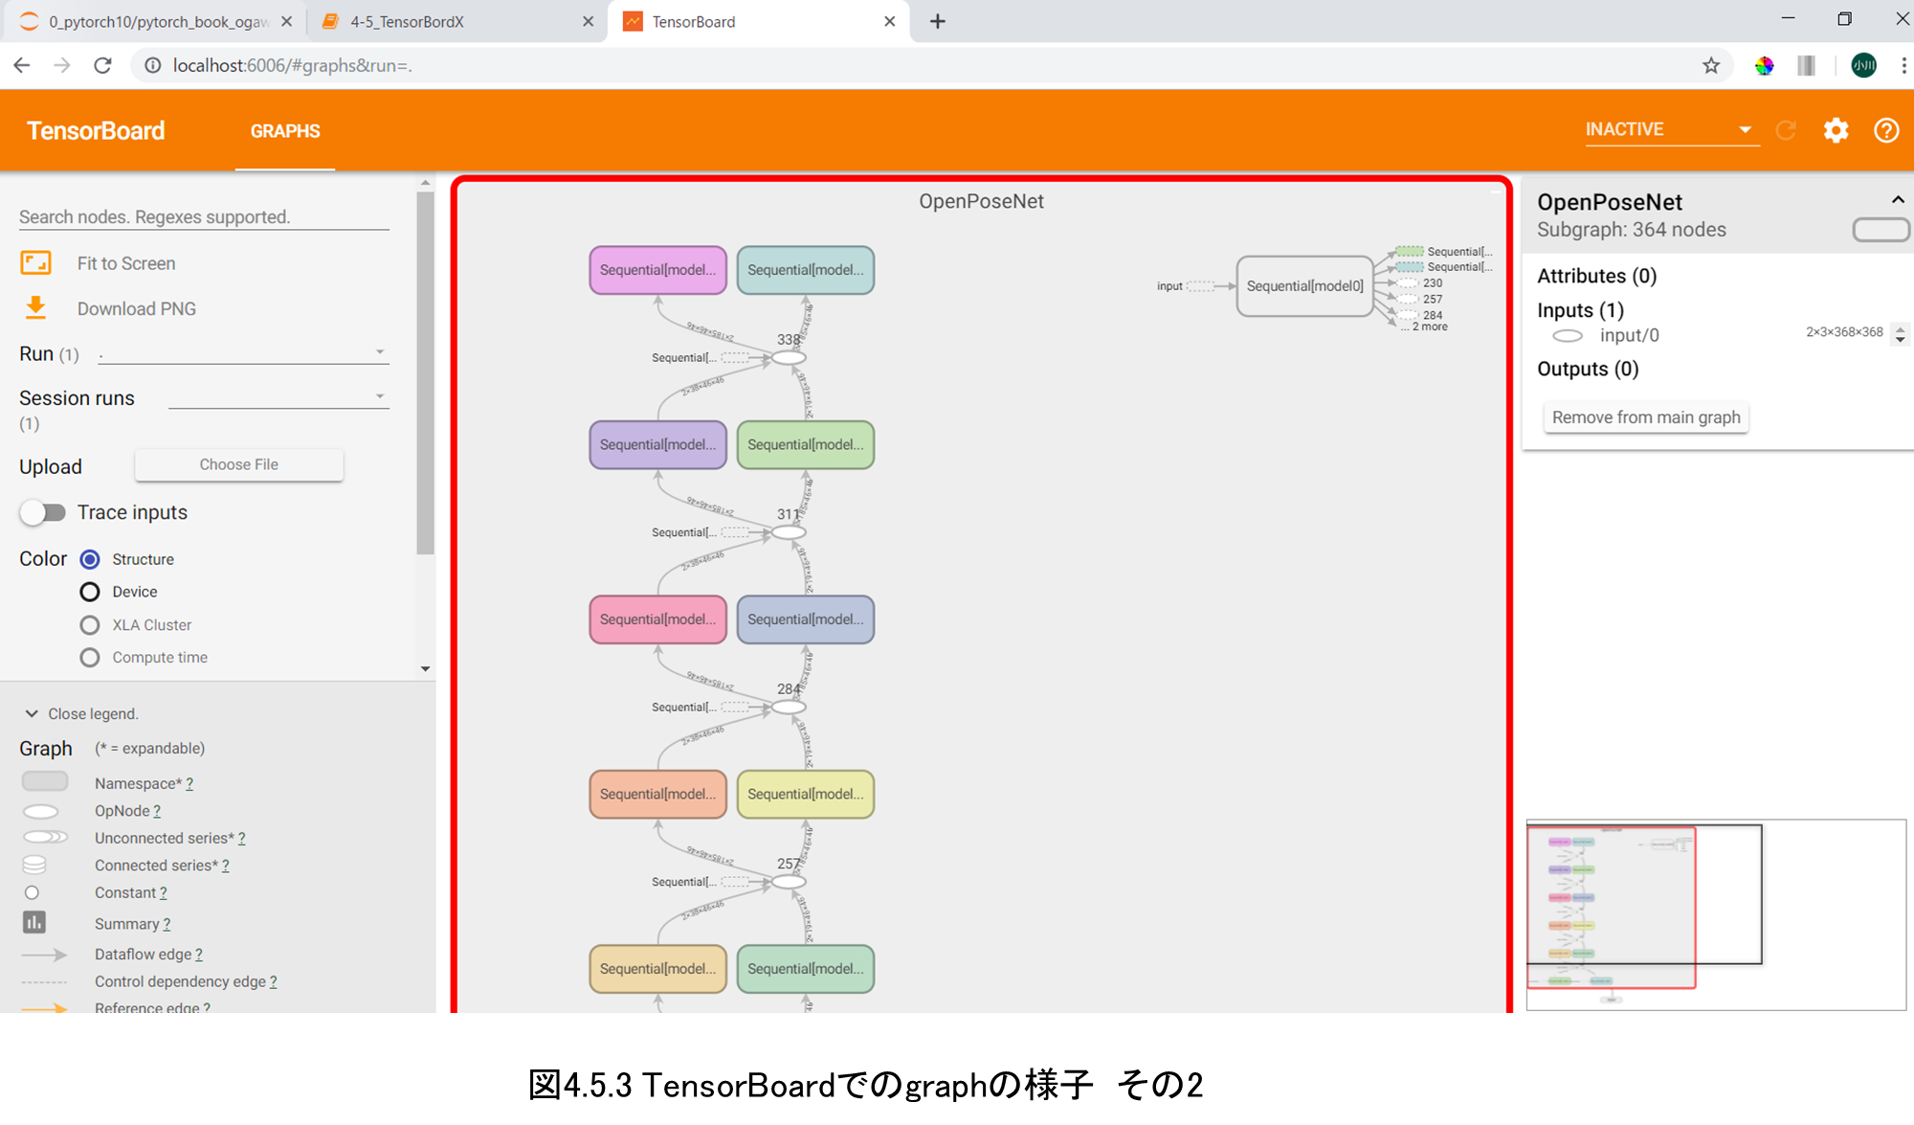Select the Device color radio button
The height and width of the screenshot is (1125, 1914).
coord(89,591)
